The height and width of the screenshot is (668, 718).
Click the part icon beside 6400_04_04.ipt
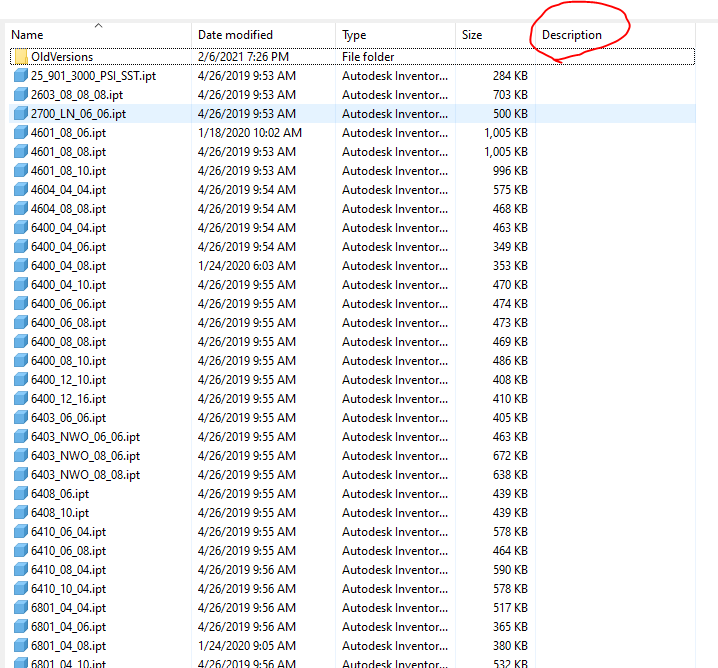[21, 228]
